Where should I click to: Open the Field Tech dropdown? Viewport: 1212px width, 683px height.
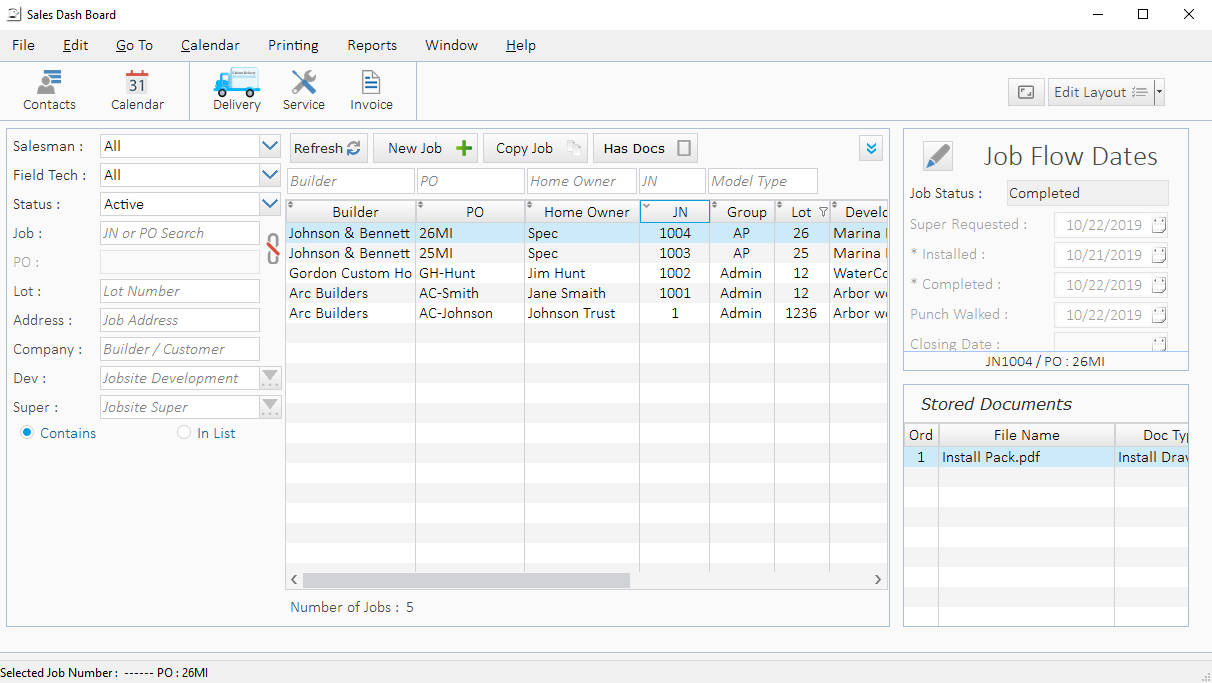click(x=269, y=175)
